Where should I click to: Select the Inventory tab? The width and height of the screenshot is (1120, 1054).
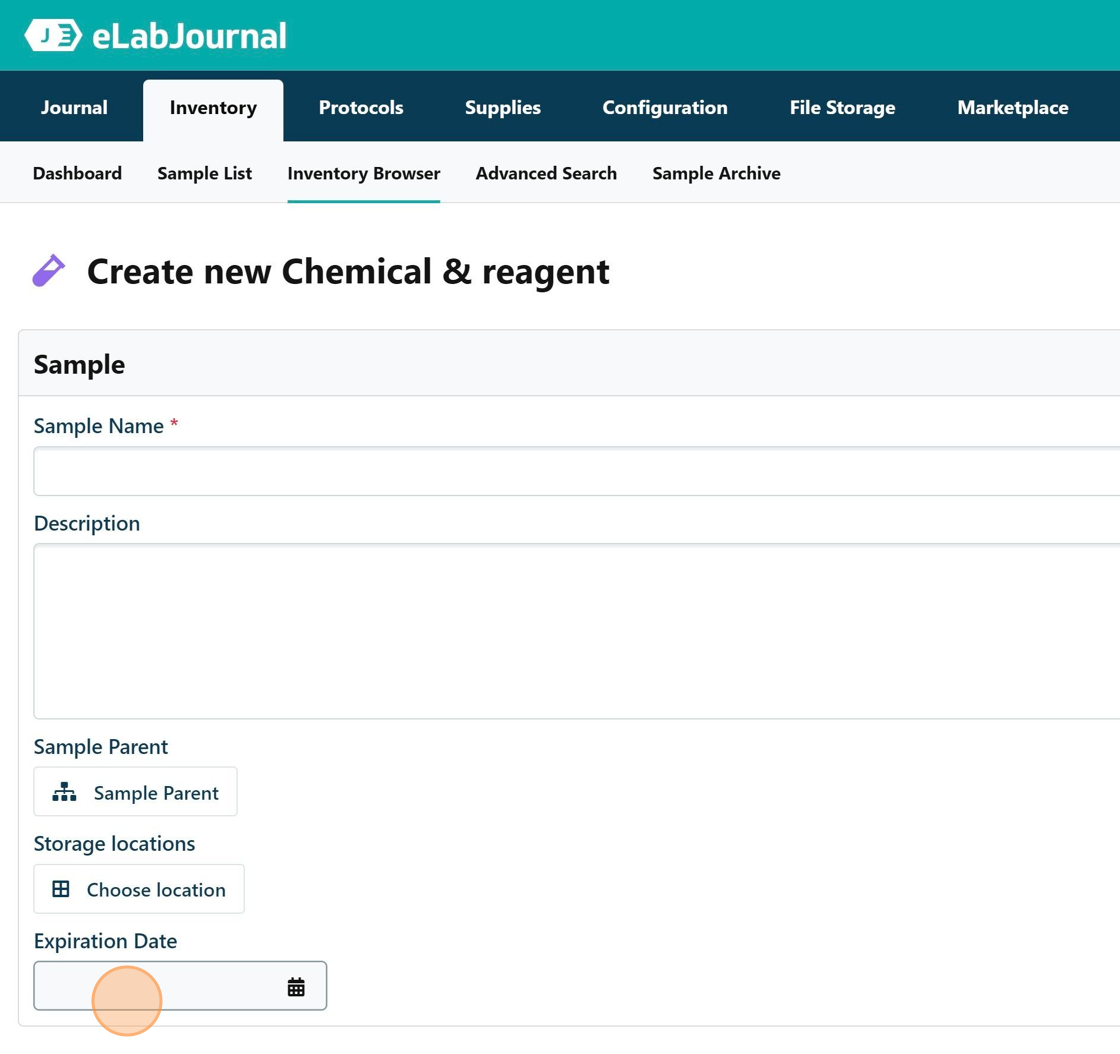[213, 108]
